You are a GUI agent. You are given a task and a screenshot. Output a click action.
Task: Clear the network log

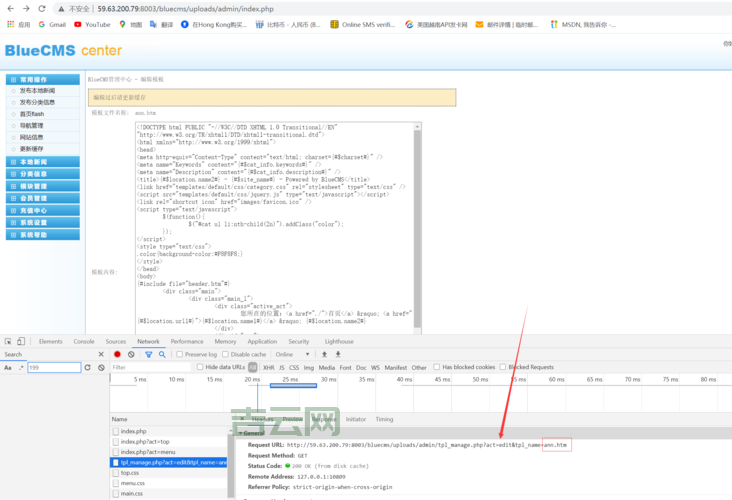tap(130, 354)
